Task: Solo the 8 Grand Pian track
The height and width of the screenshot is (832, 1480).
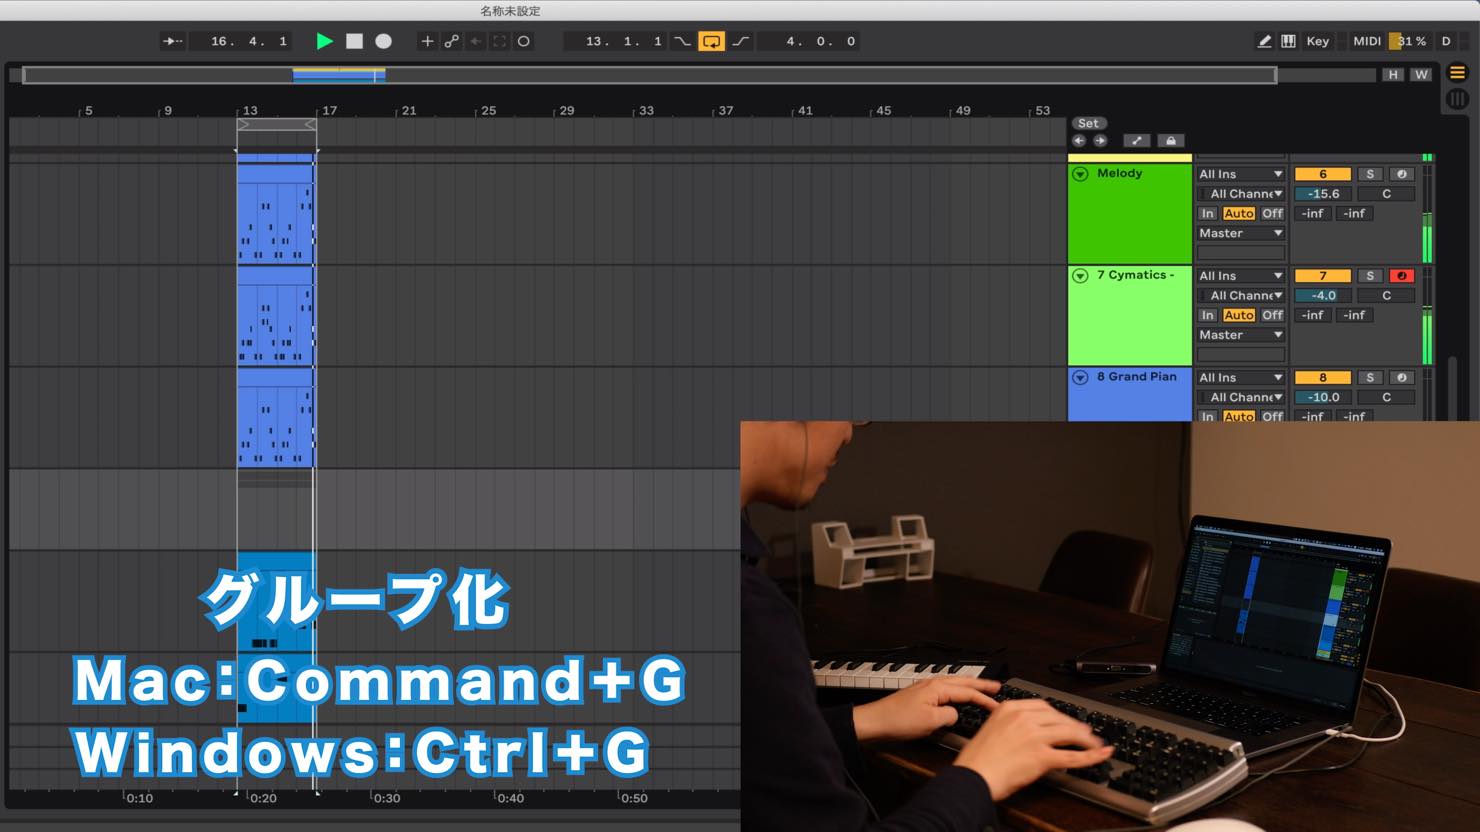Action: 1370,378
